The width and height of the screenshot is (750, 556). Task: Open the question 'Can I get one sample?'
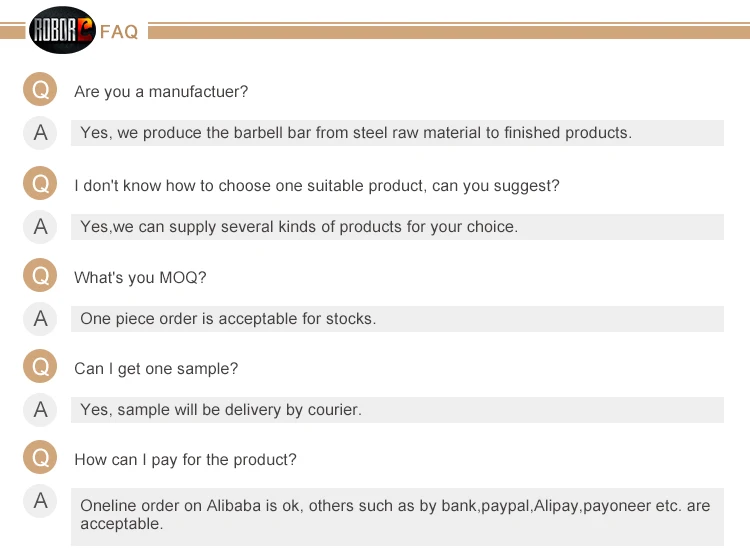pos(156,369)
